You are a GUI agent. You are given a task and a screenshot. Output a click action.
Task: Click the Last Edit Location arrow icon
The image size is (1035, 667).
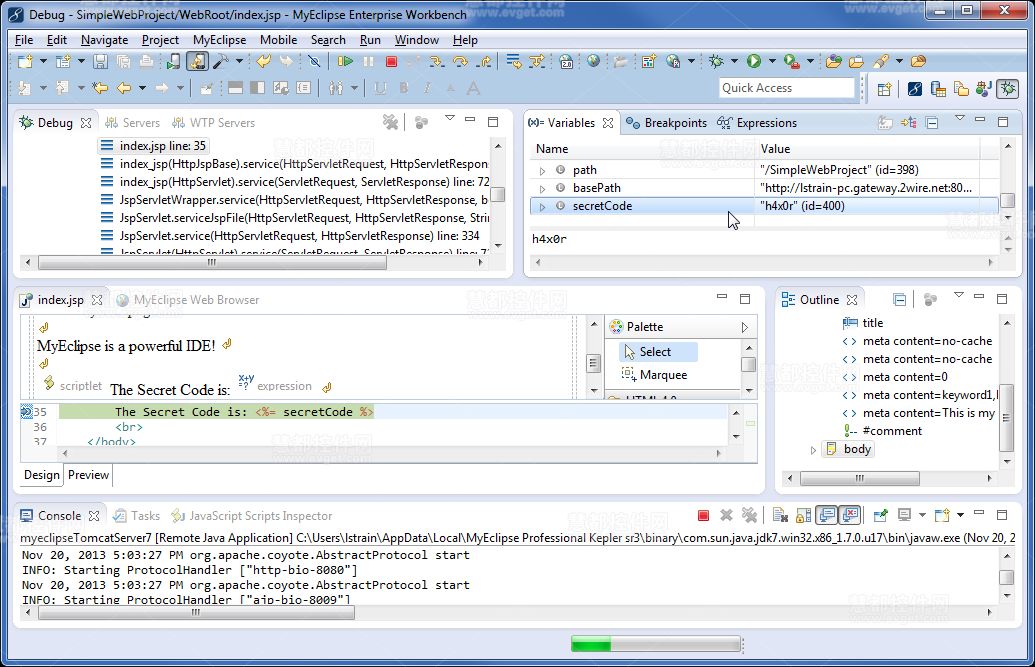click(x=100, y=88)
